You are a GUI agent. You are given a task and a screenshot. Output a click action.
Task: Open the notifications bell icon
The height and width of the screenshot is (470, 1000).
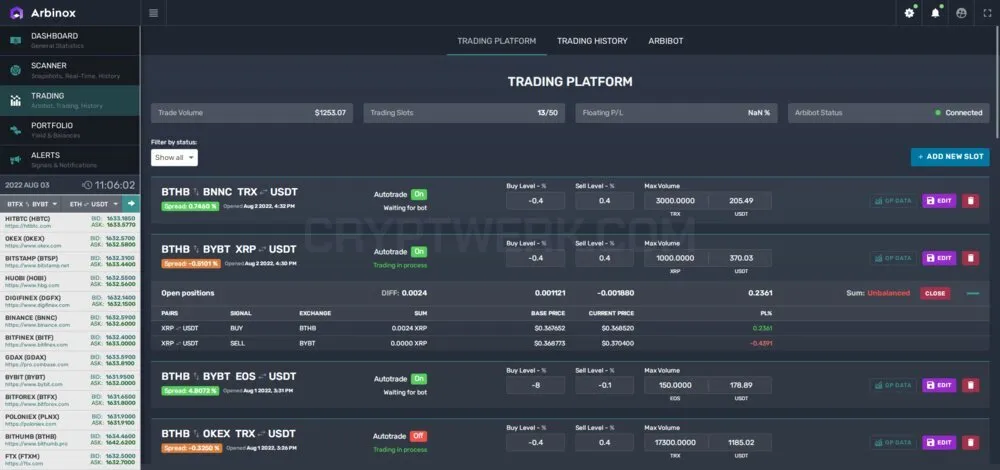936,13
